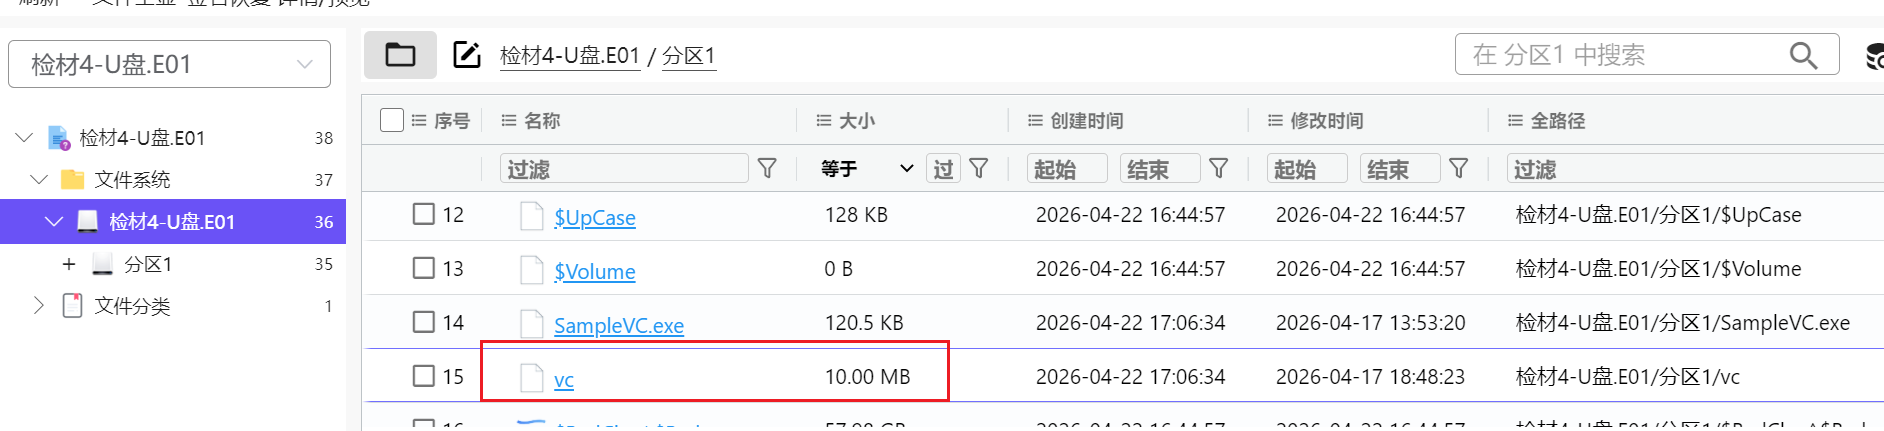Click the size column filter funnel

(979, 168)
